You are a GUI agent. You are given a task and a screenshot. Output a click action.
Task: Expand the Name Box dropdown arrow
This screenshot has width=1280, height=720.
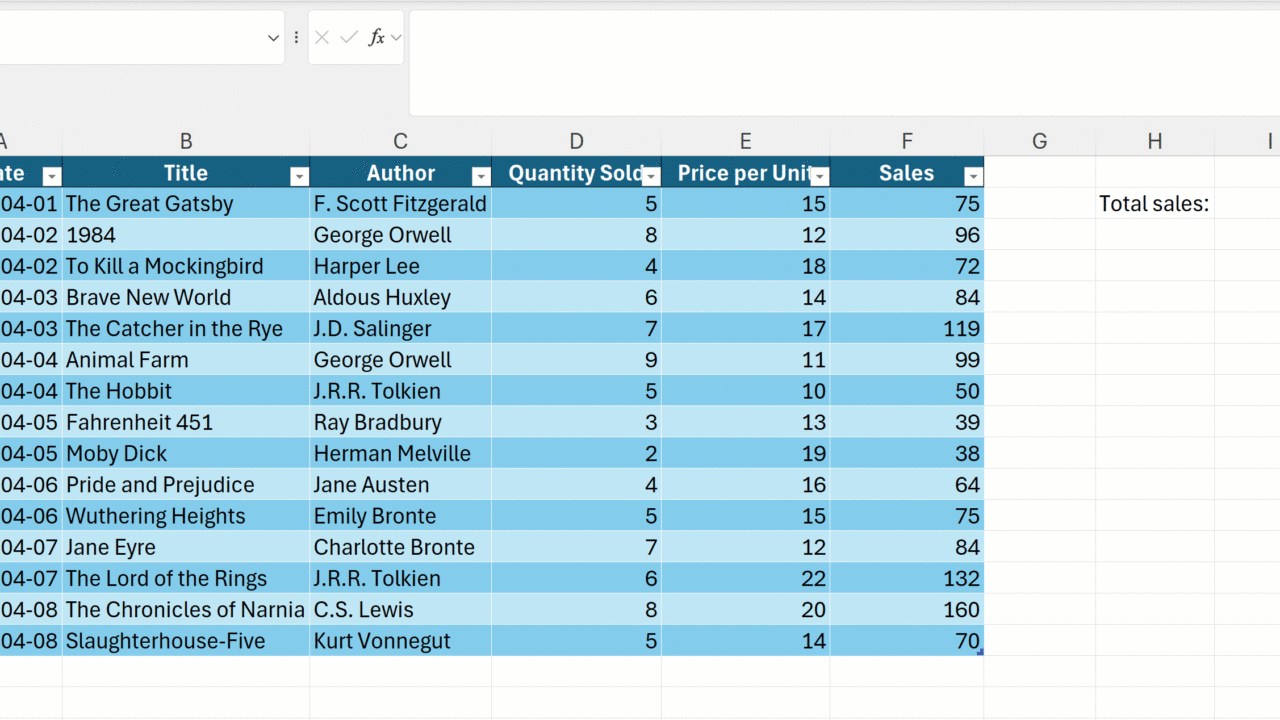click(x=273, y=38)
